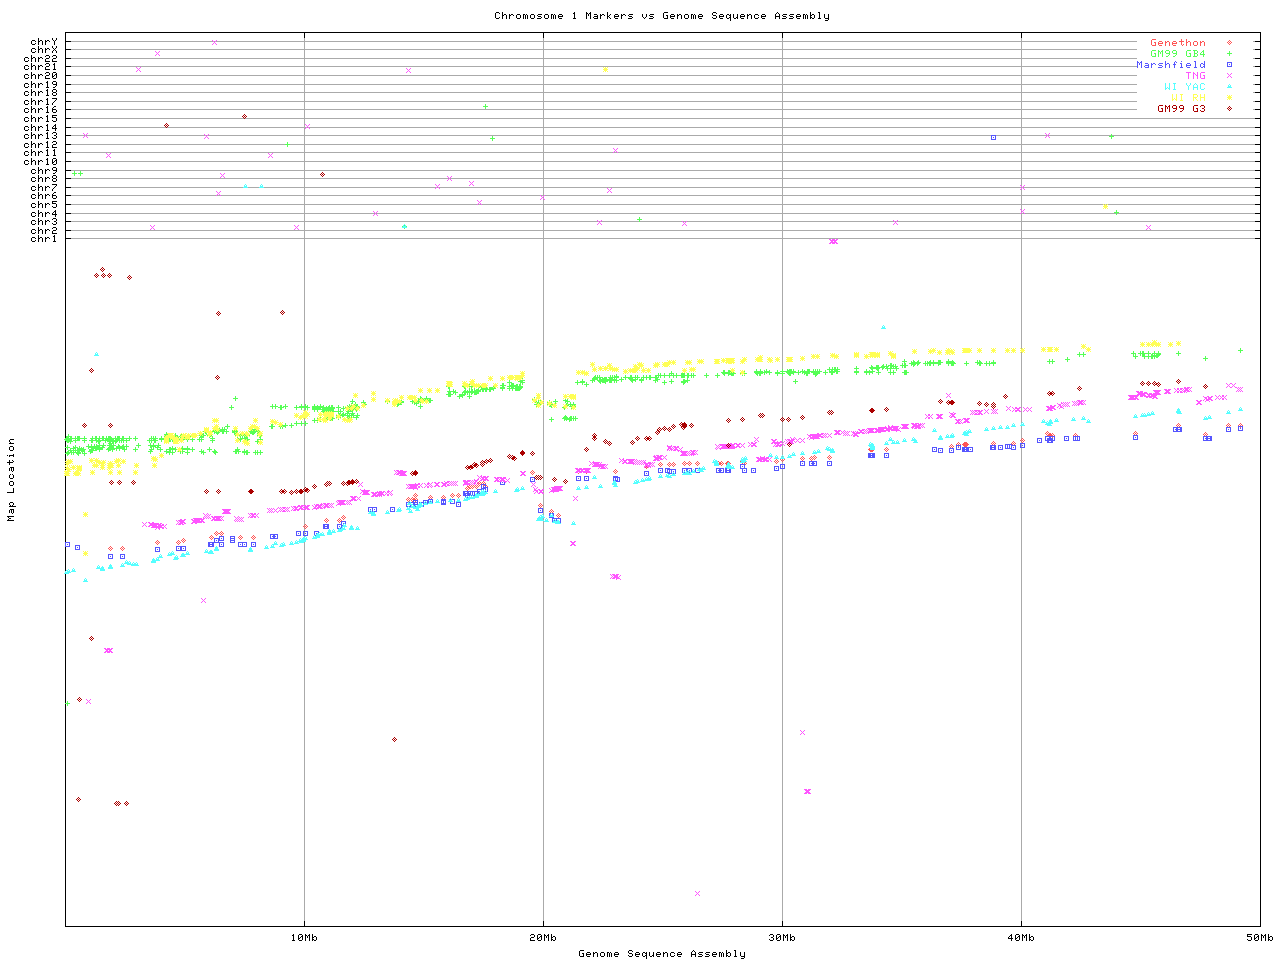Click the 20Mb x-axis tick label
Viewport: 1280px width, 960px height.
pyautogui.click(x=543, y=938)
